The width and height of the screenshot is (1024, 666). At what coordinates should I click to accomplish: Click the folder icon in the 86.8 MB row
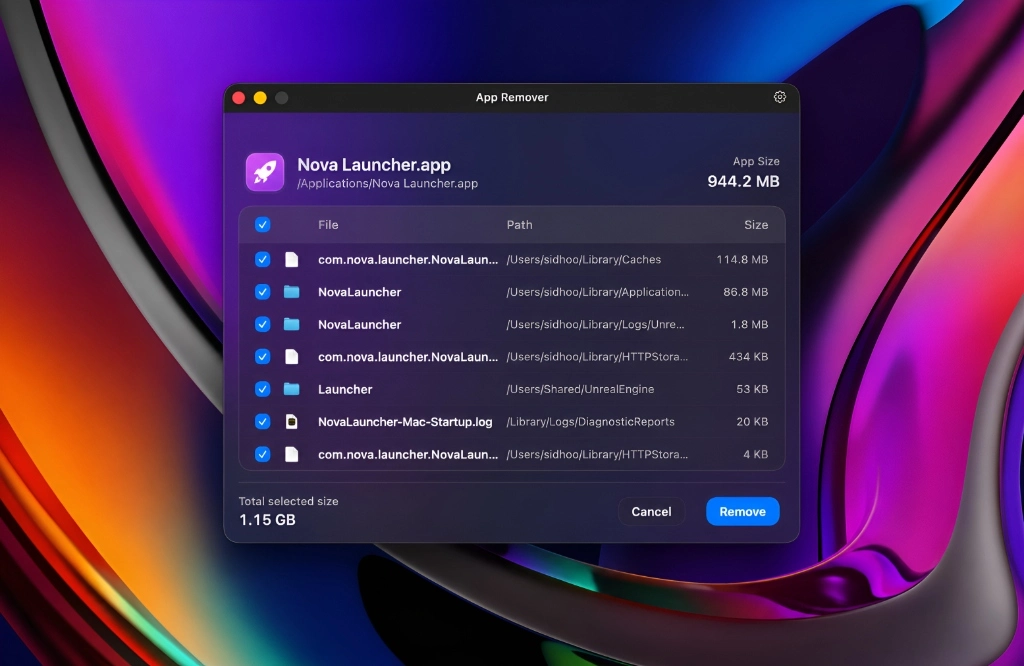[291, 292]
